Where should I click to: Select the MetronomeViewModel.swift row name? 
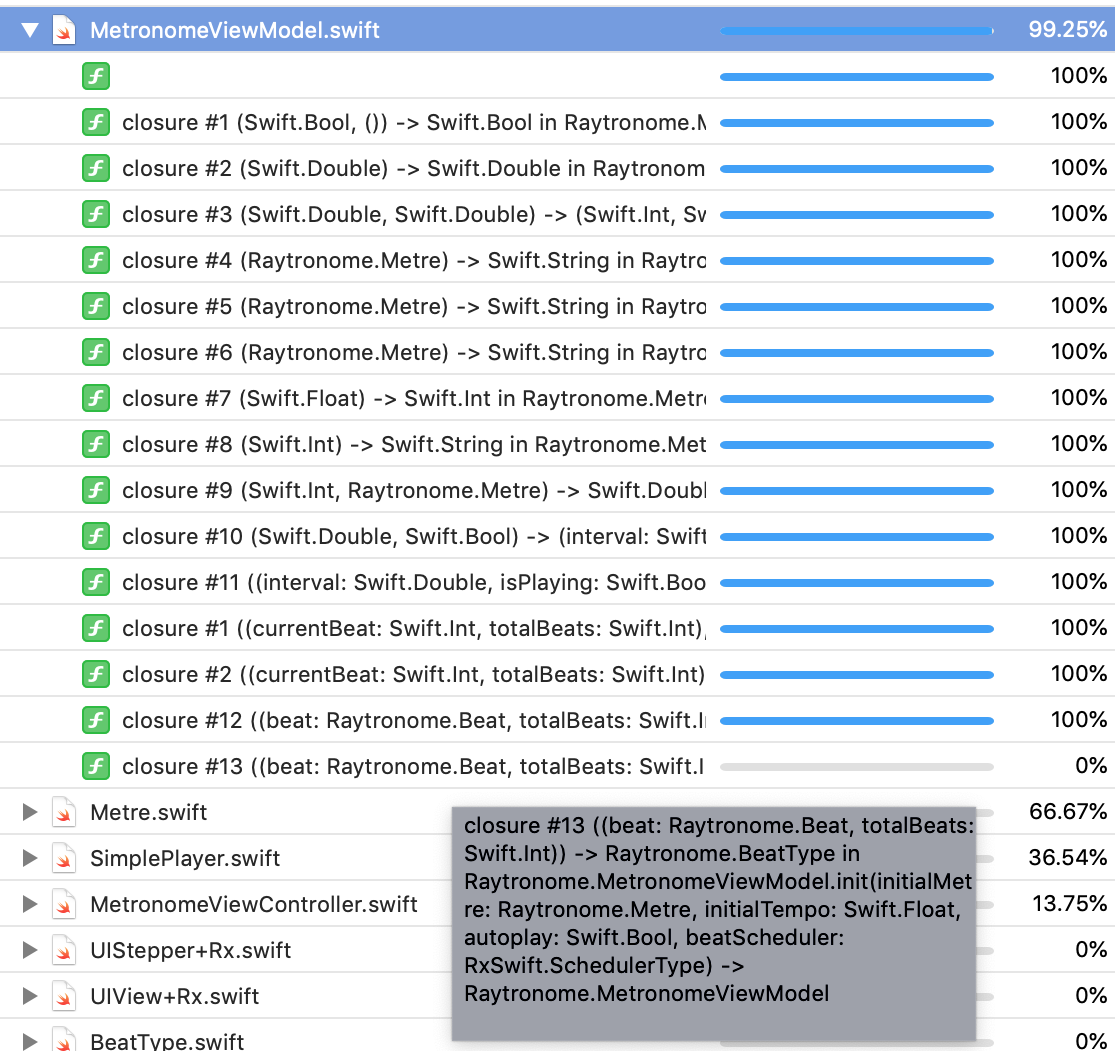coord(235,31)
